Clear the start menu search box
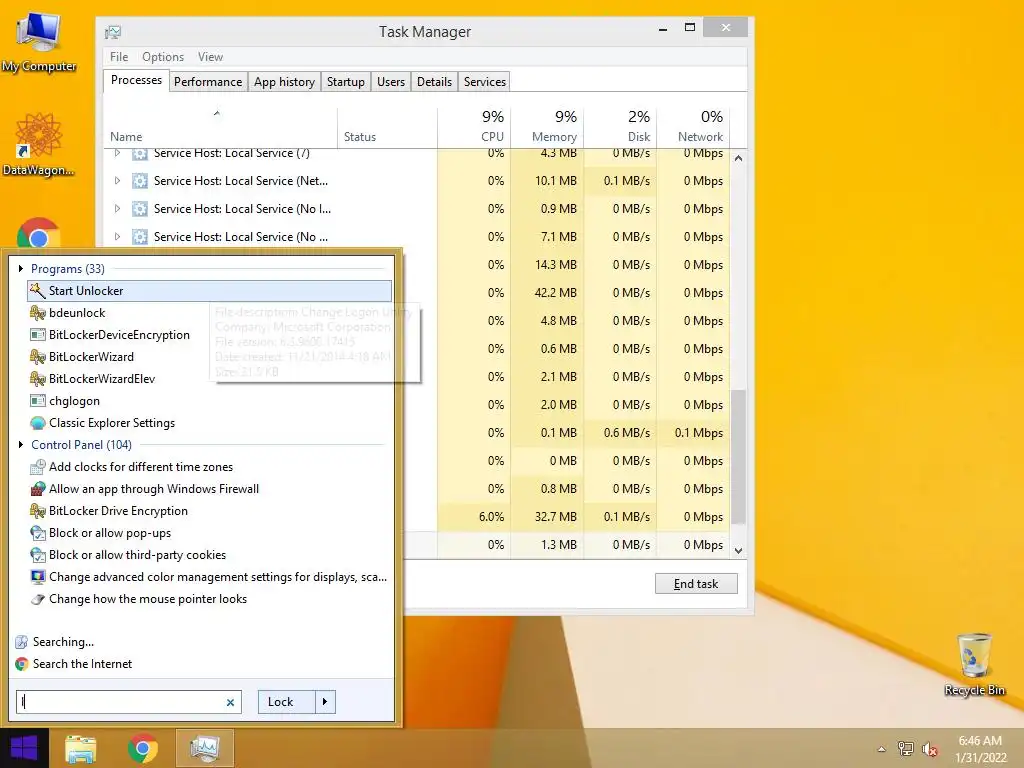This screenshot has width=1024, height=768. click(230, 703)
